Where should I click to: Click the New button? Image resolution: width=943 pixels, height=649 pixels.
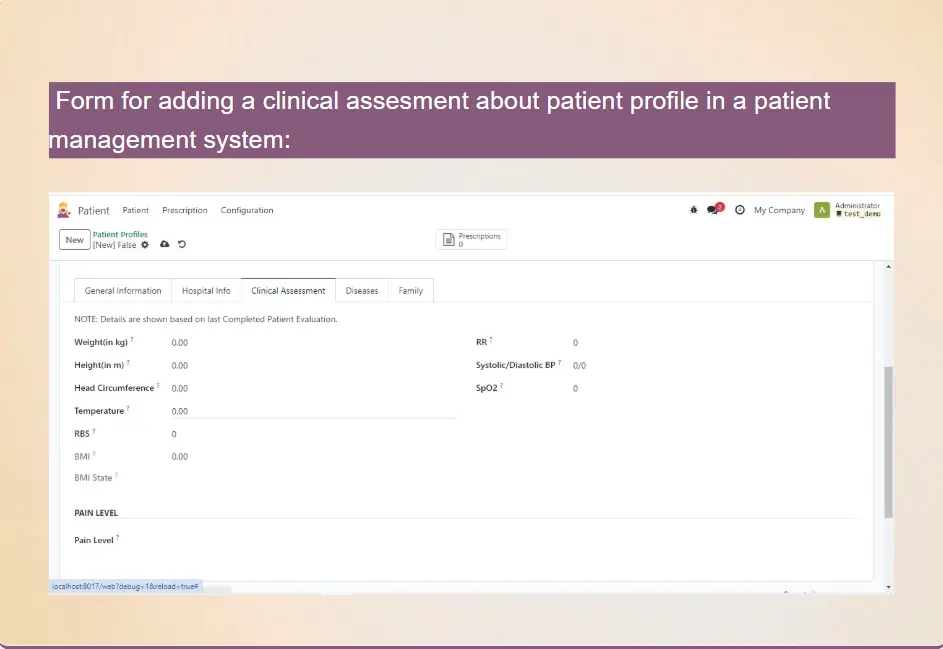[74, 240]
